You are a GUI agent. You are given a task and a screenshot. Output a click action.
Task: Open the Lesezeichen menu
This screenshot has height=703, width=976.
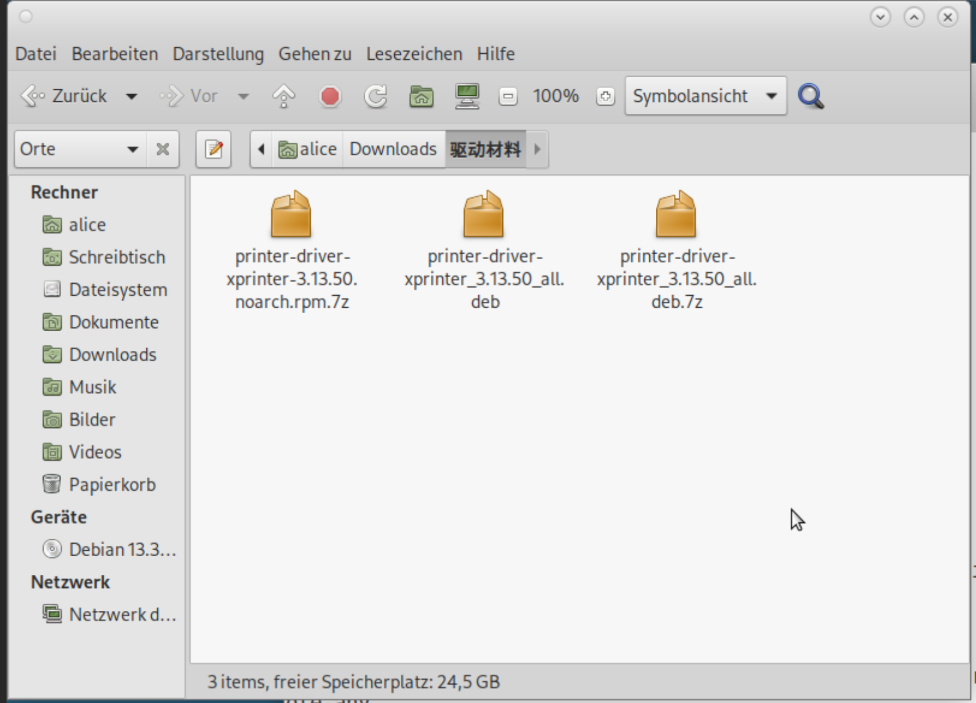(x=414, y=54)
